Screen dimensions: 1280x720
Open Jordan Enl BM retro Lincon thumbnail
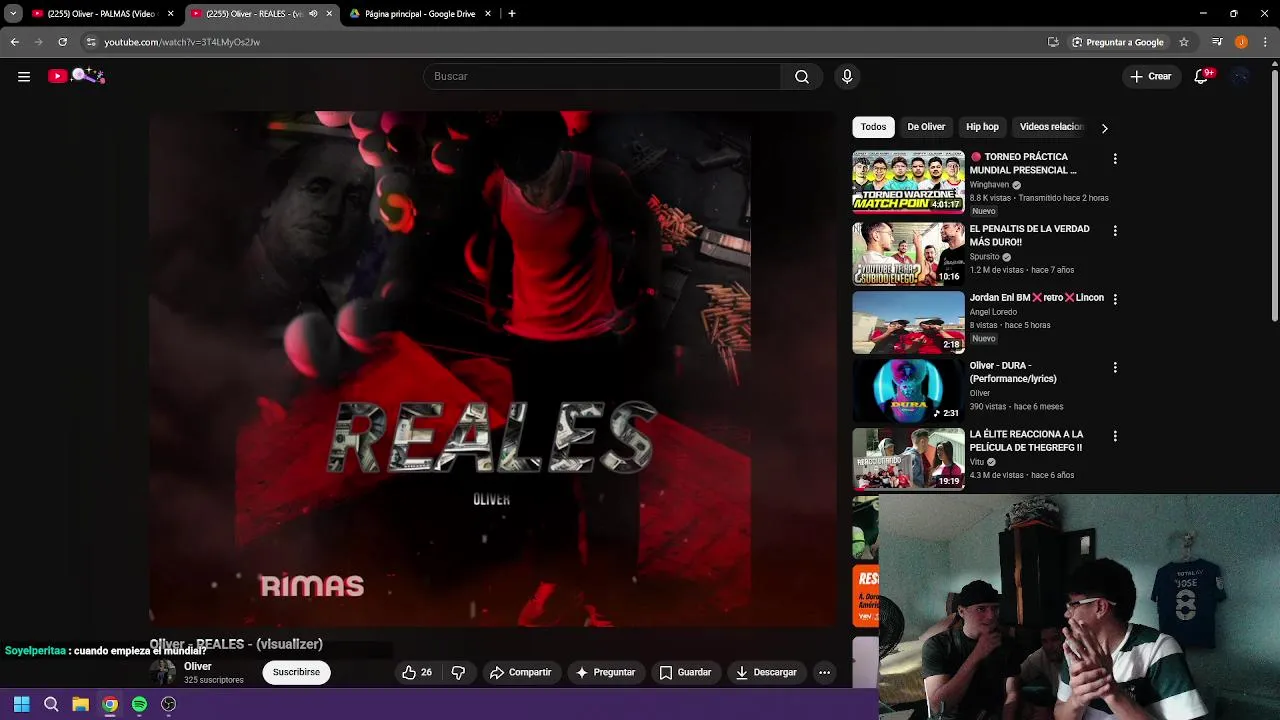908,322
